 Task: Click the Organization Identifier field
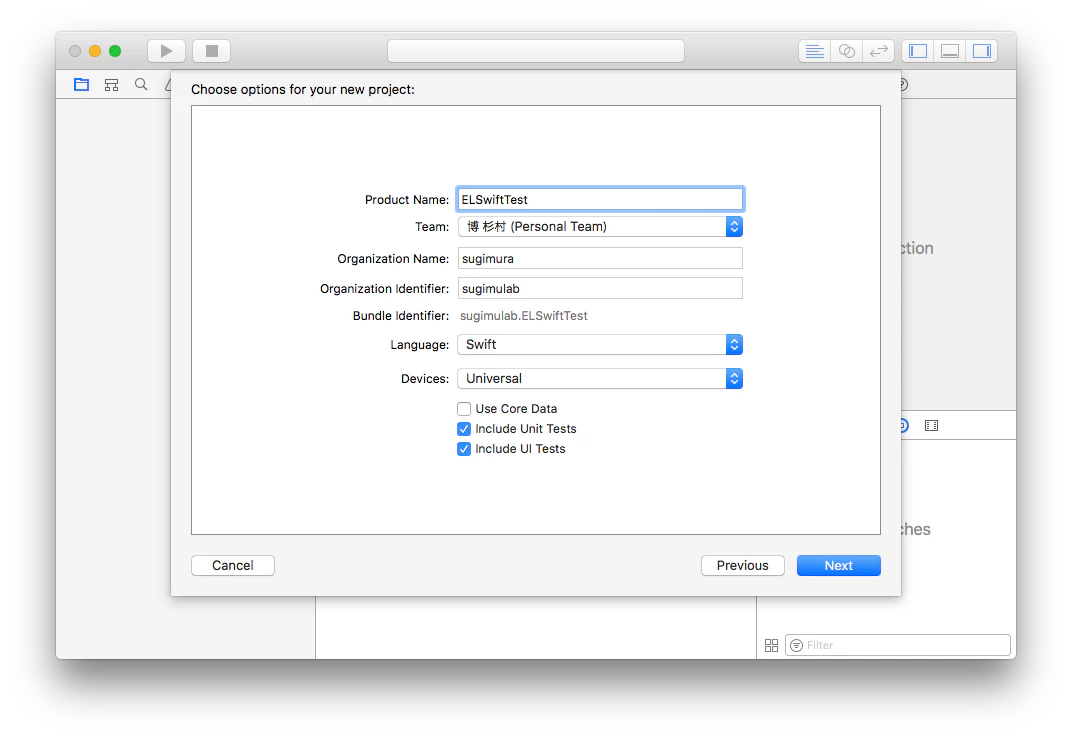(x=600, y=288)
